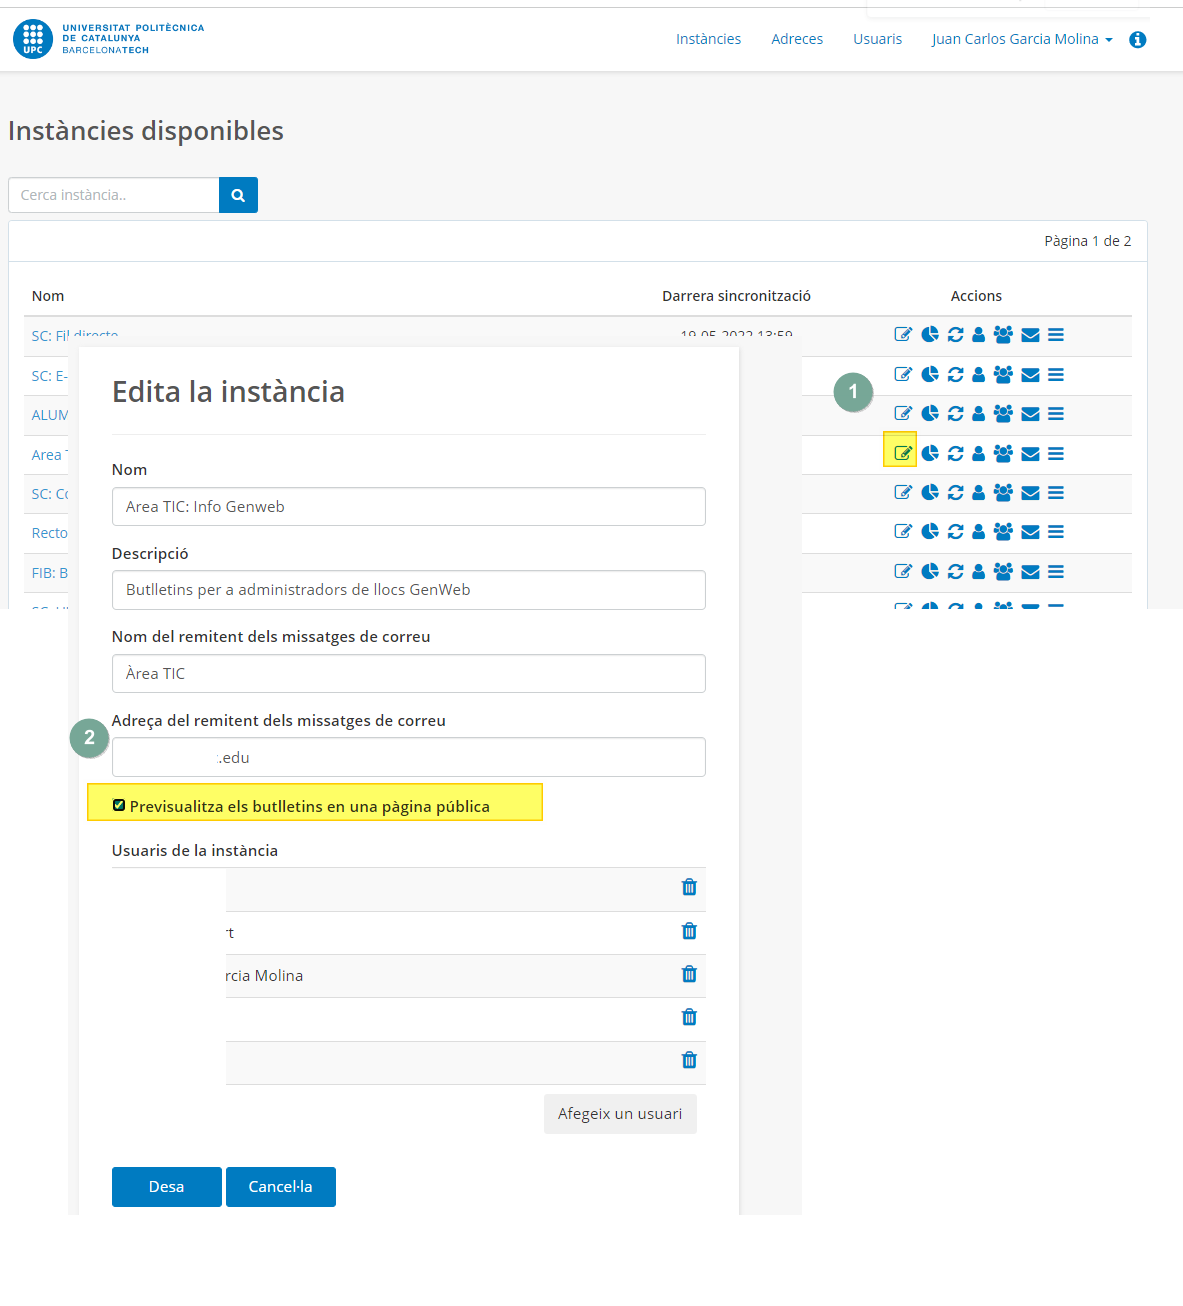1183x1306 pixels.
Task: Click the sync arrows icon in the ALUM row
Action: (x=955, y=414)
